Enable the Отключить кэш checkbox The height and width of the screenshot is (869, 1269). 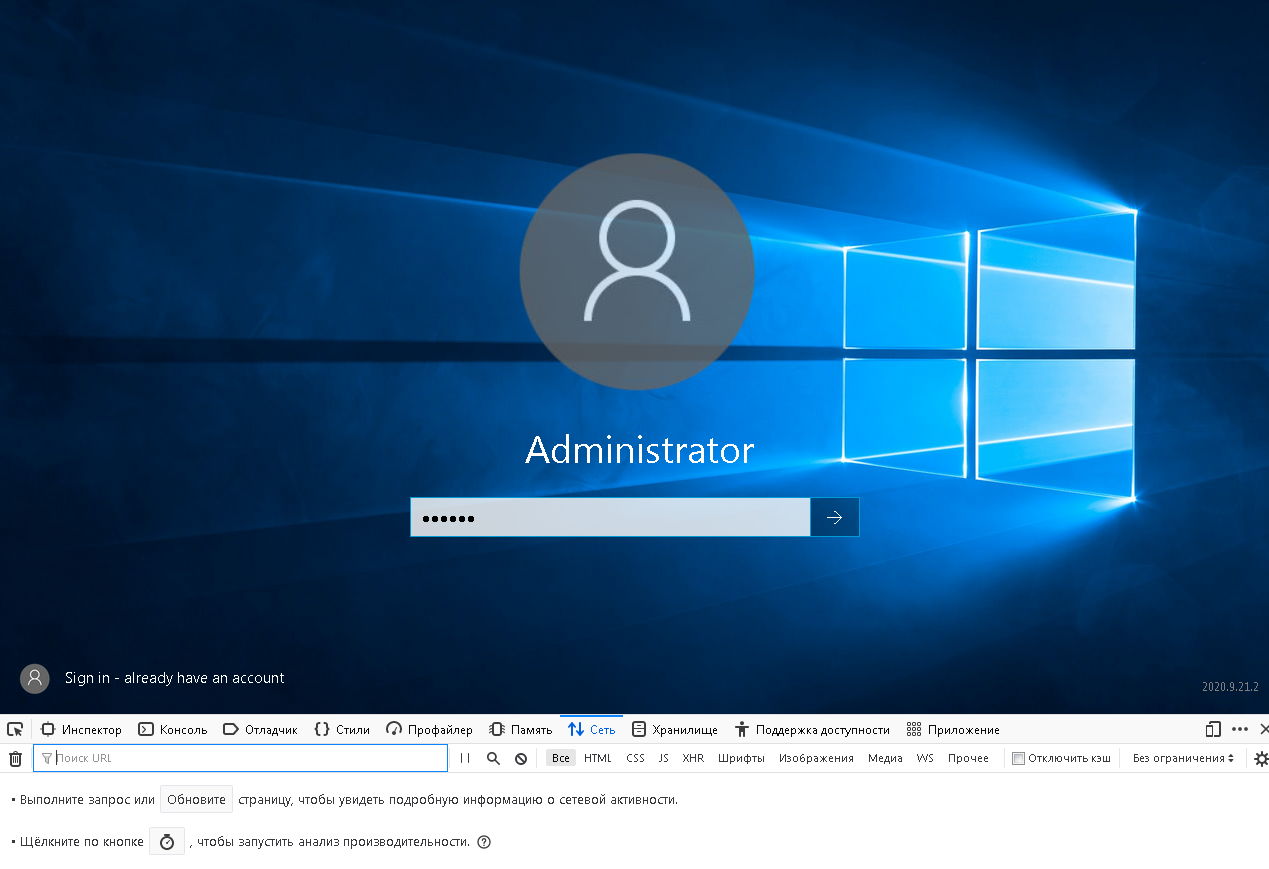coord(1018,758)
